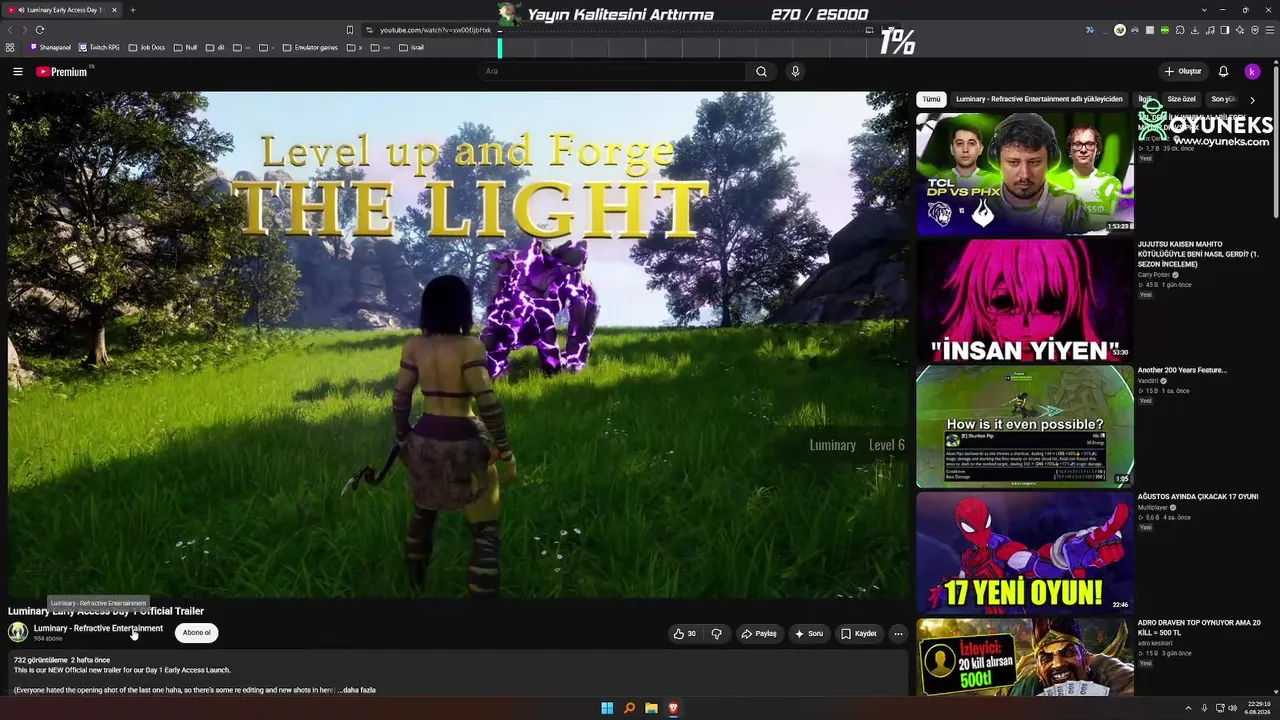This screenshot has height=720, width=1280.
Task: Open the Null bookmark folder
Action: coord(185,47)
